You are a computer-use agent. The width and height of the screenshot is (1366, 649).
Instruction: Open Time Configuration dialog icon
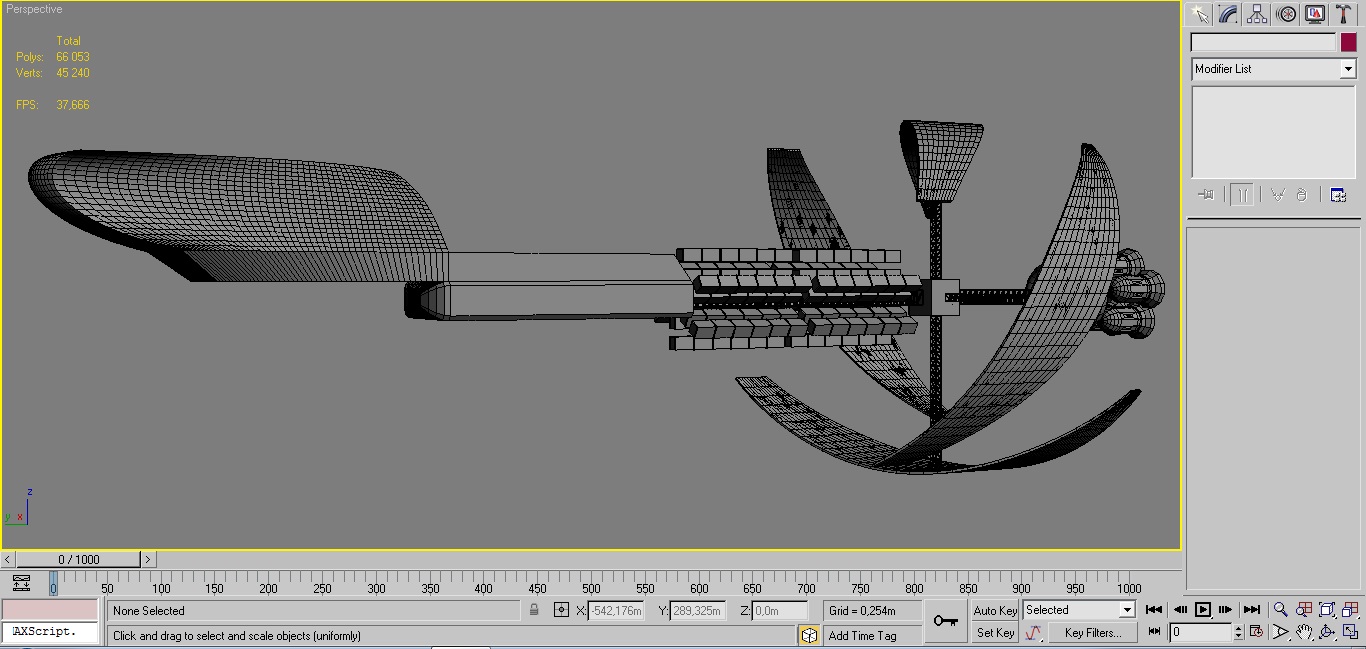click(x=1257, y=632)
